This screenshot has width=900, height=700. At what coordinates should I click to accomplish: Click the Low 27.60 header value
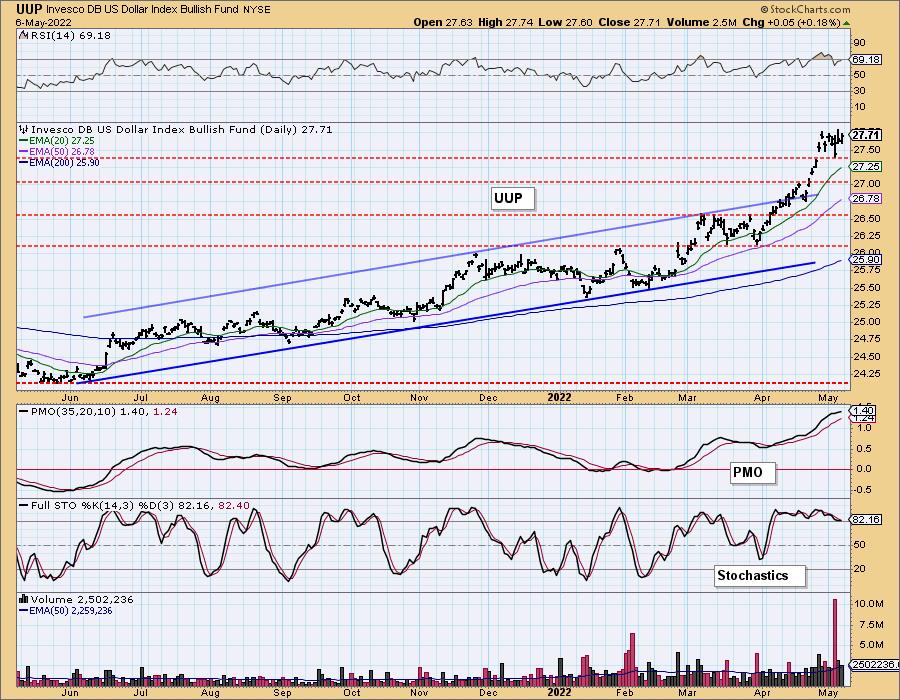565,22
